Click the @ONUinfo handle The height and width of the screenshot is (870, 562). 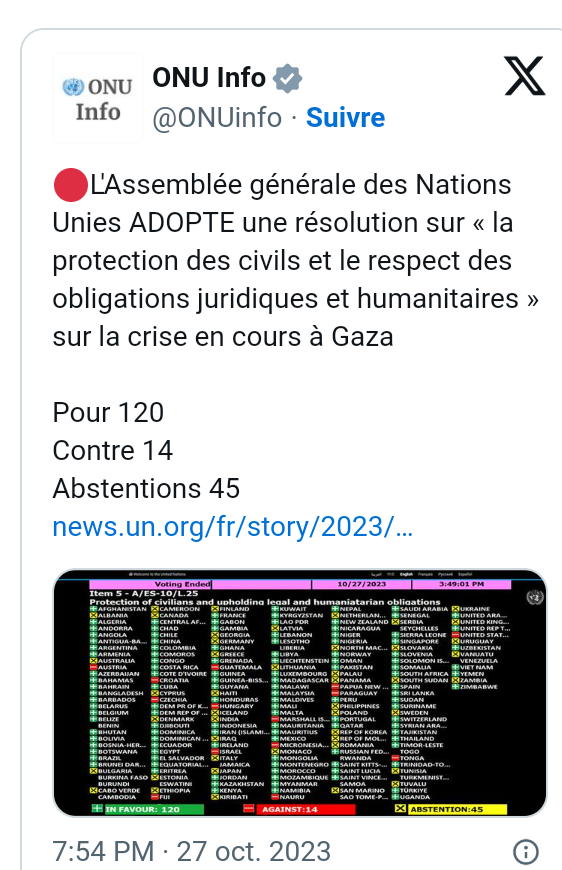click(217, 118)
